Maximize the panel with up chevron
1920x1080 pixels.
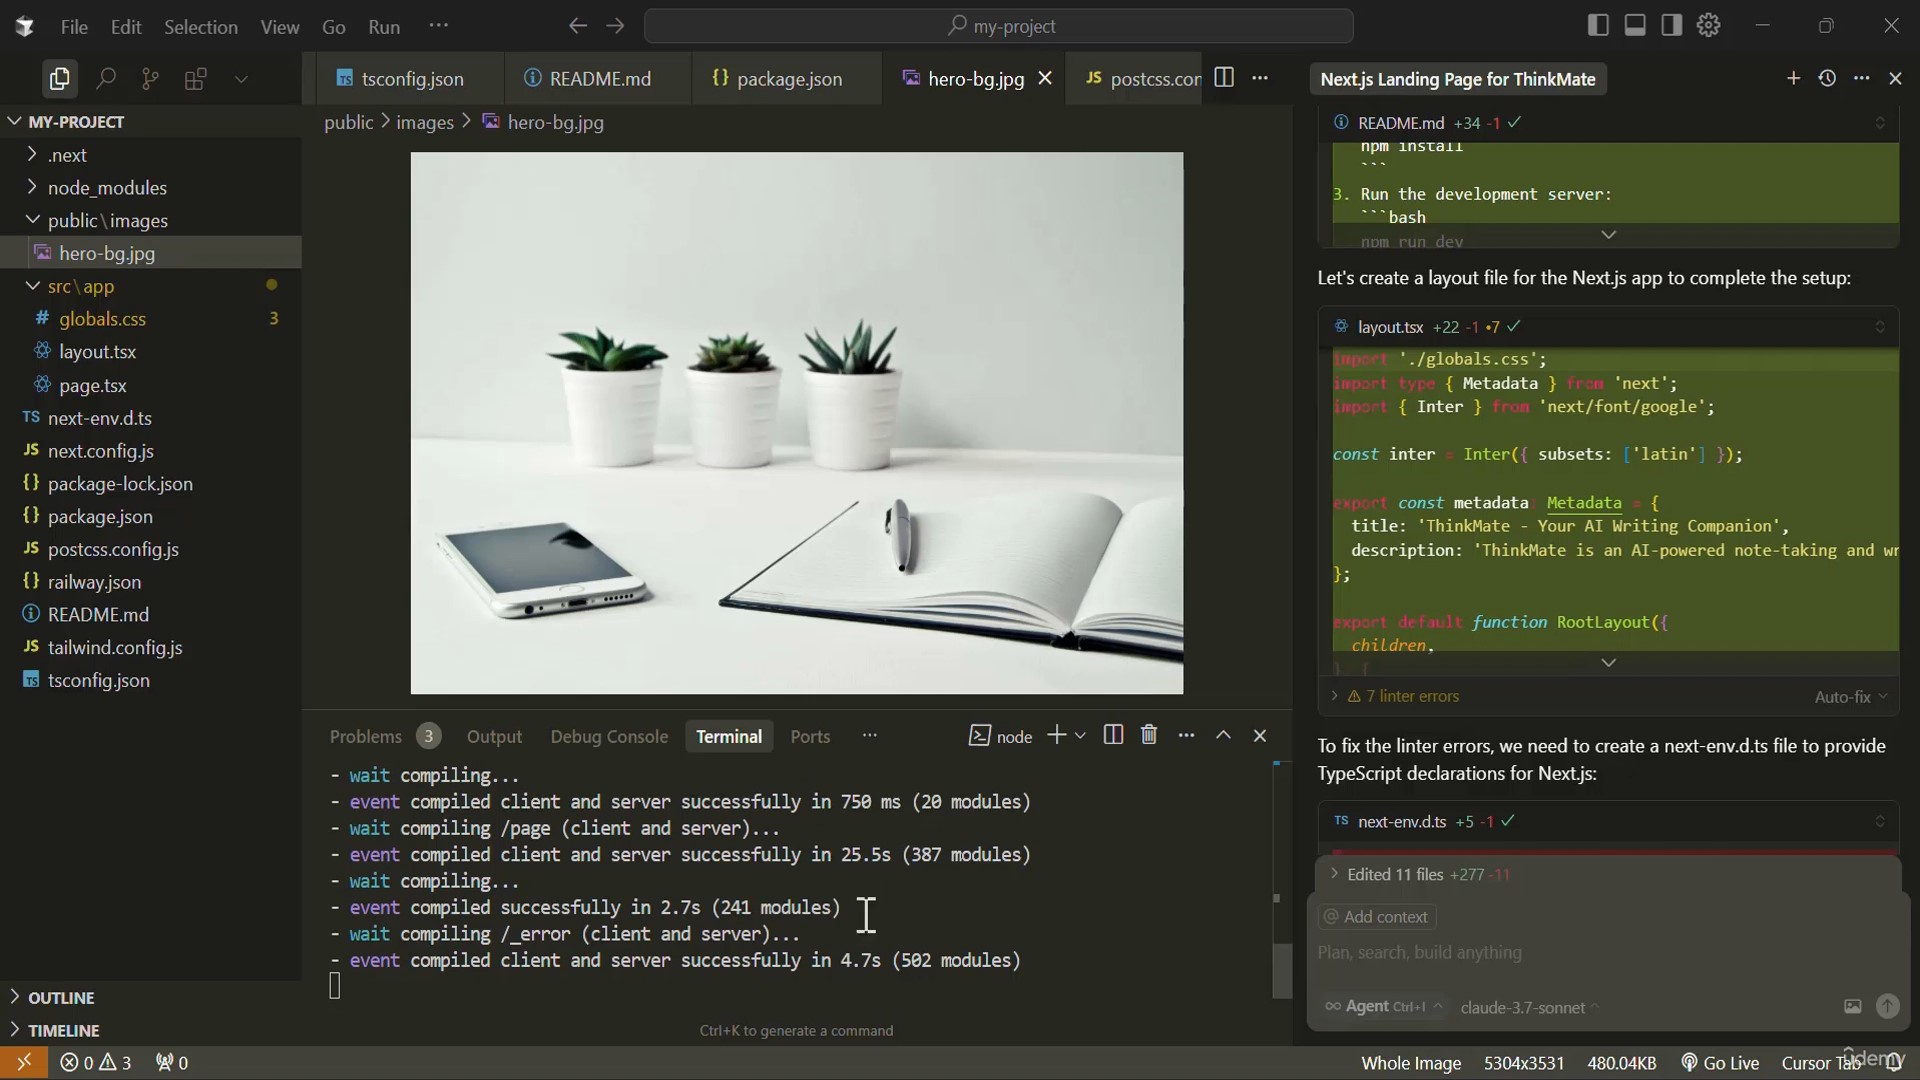click(x=1223, y=736)
